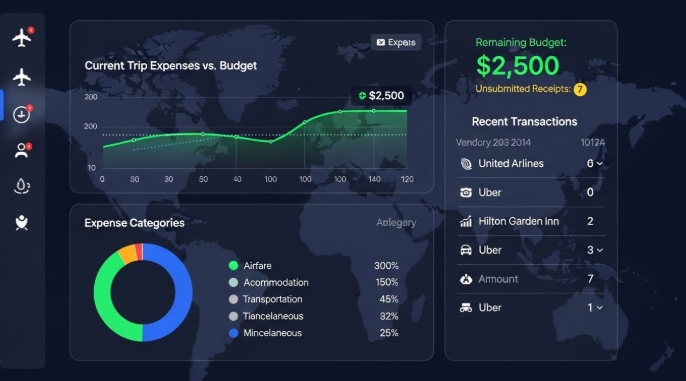Click the truck icon beside Uber with 1

tap(466, 308)
